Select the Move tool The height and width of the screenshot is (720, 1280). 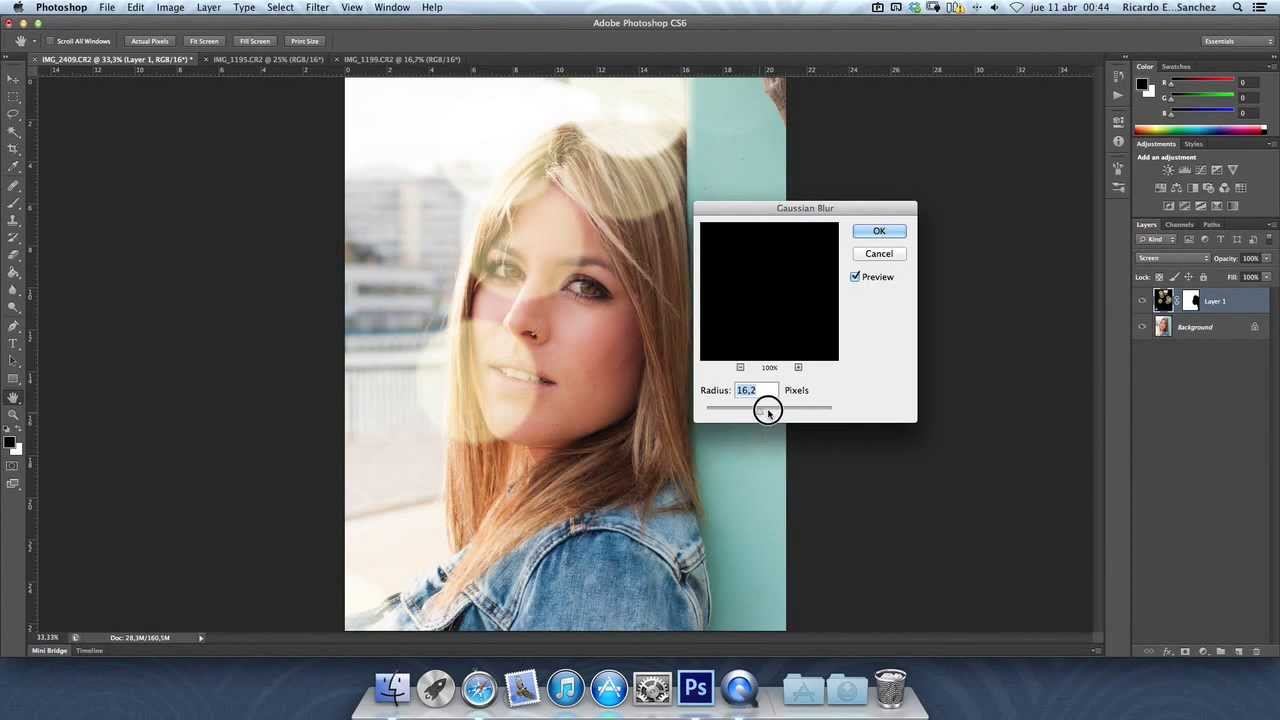[13, 78]
